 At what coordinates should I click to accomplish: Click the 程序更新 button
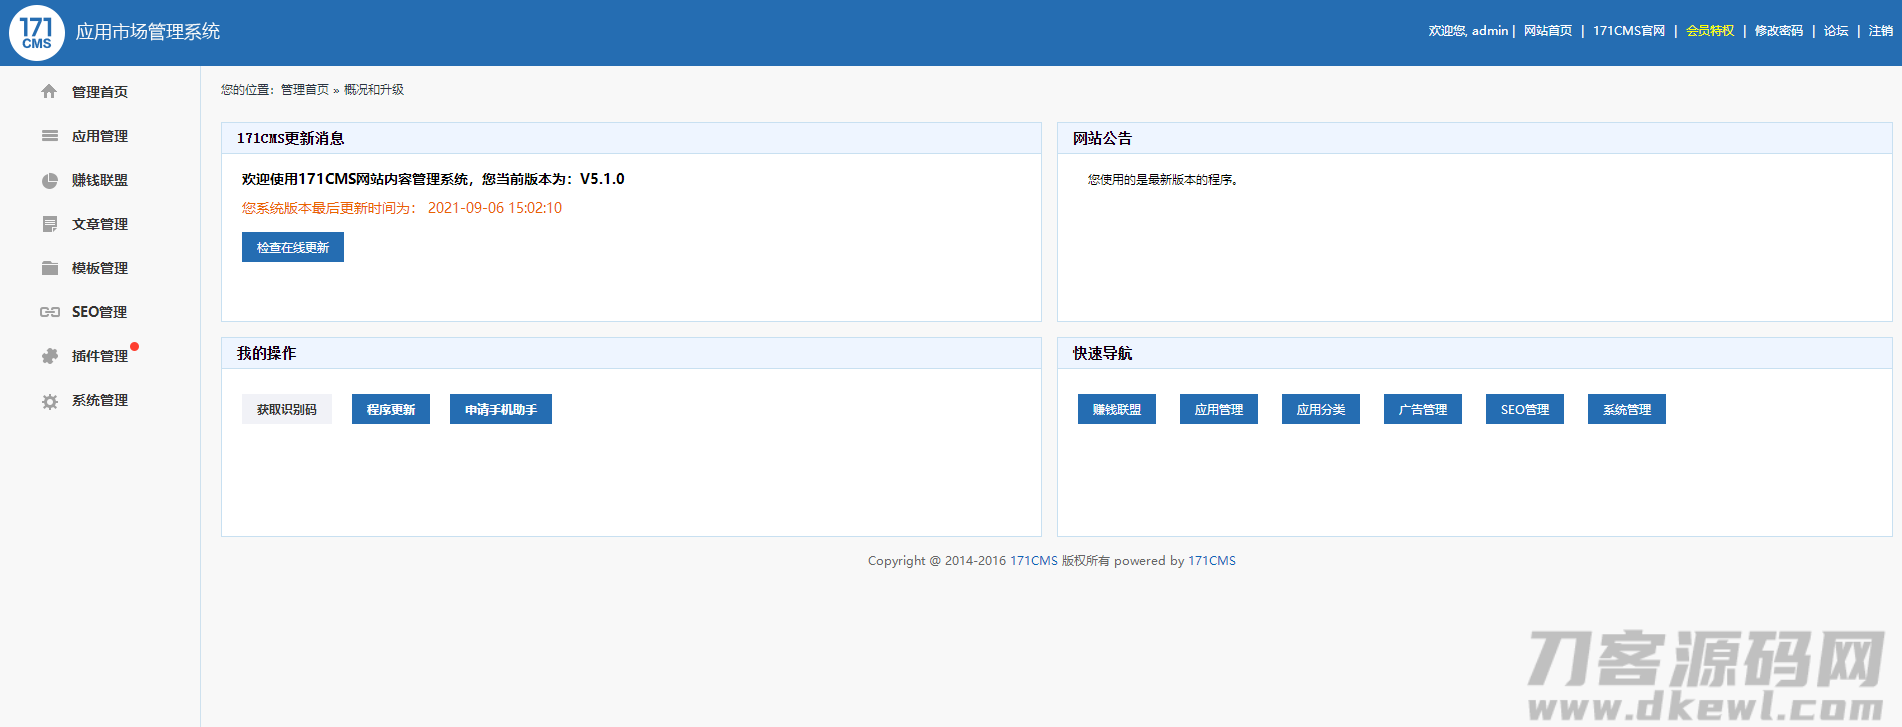[x=390, y=409]
